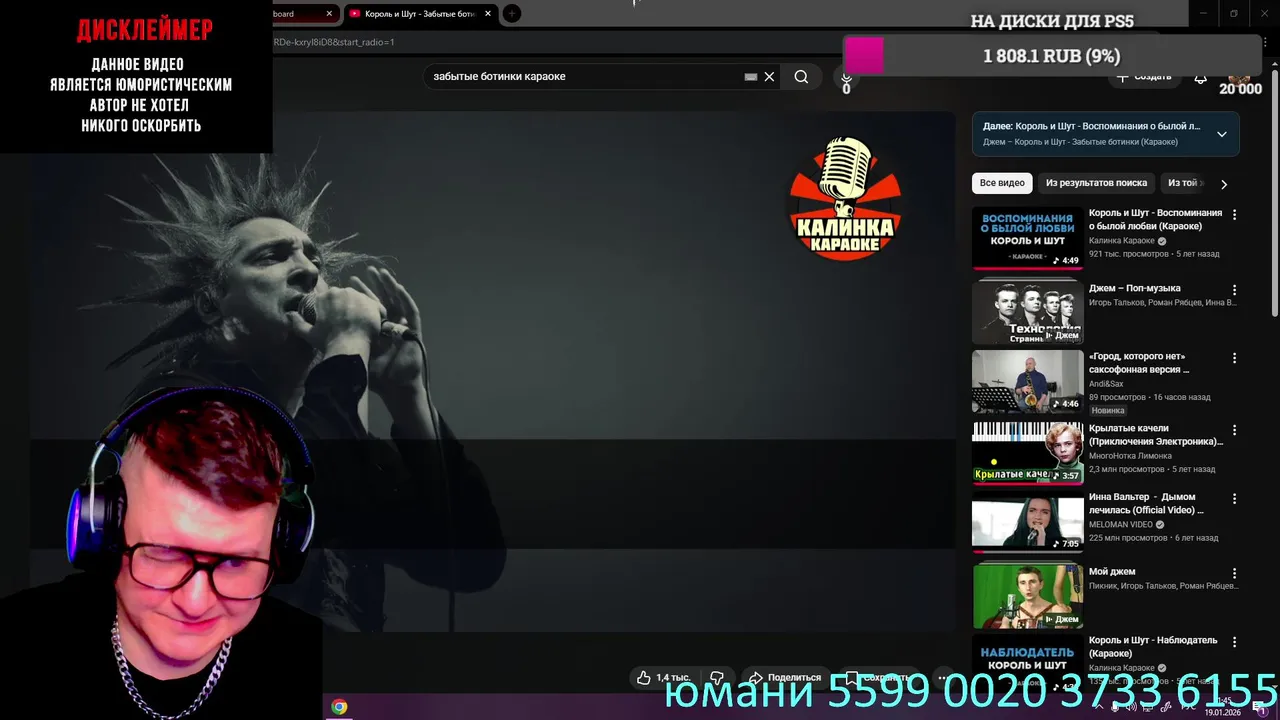Click the main video player area
The width and height of the screenshot is (1280, 720).
click(492, 370)
